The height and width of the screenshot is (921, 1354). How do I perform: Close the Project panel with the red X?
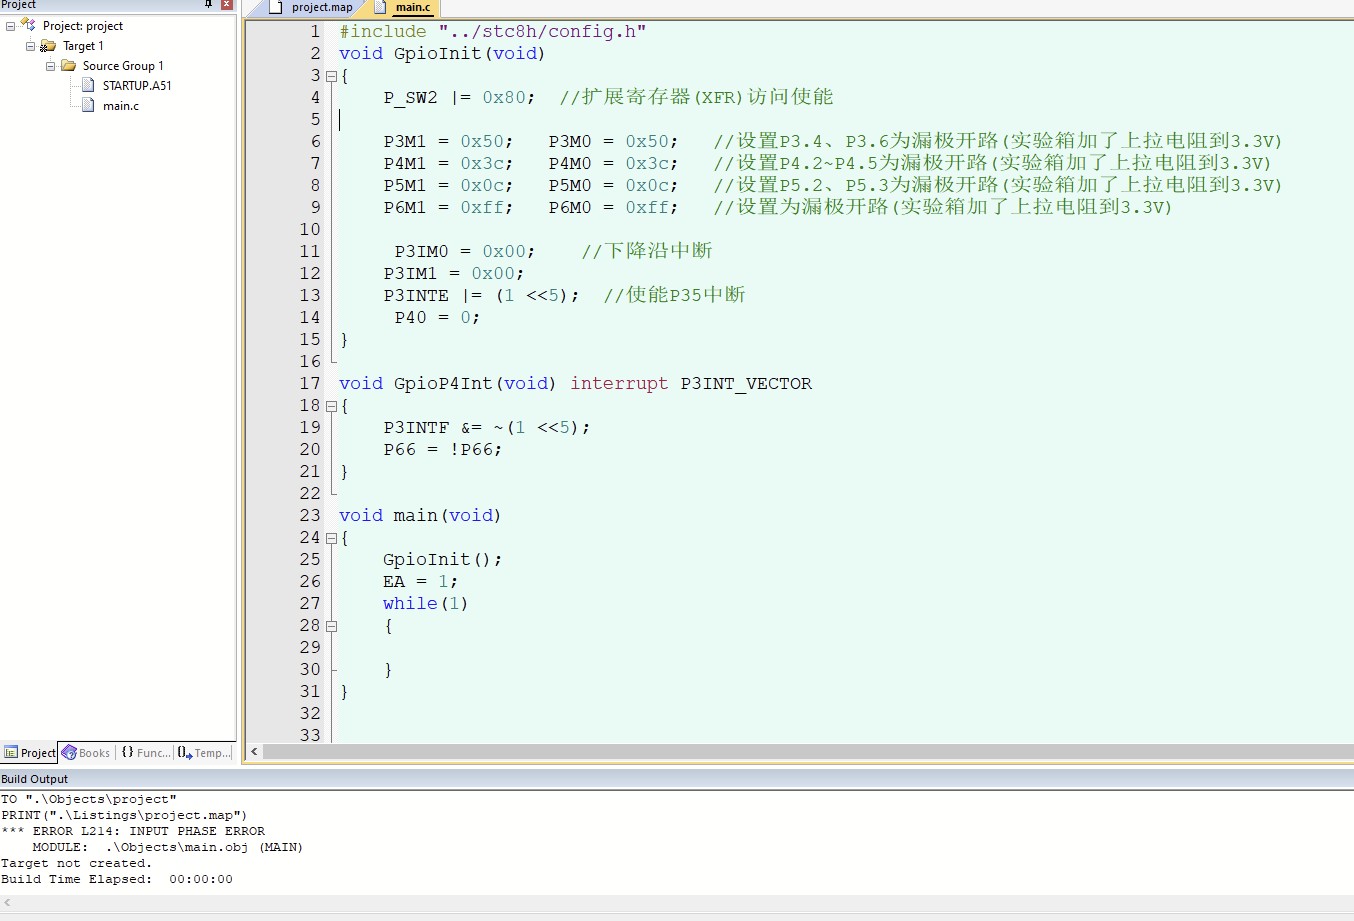tap(227, 4)
